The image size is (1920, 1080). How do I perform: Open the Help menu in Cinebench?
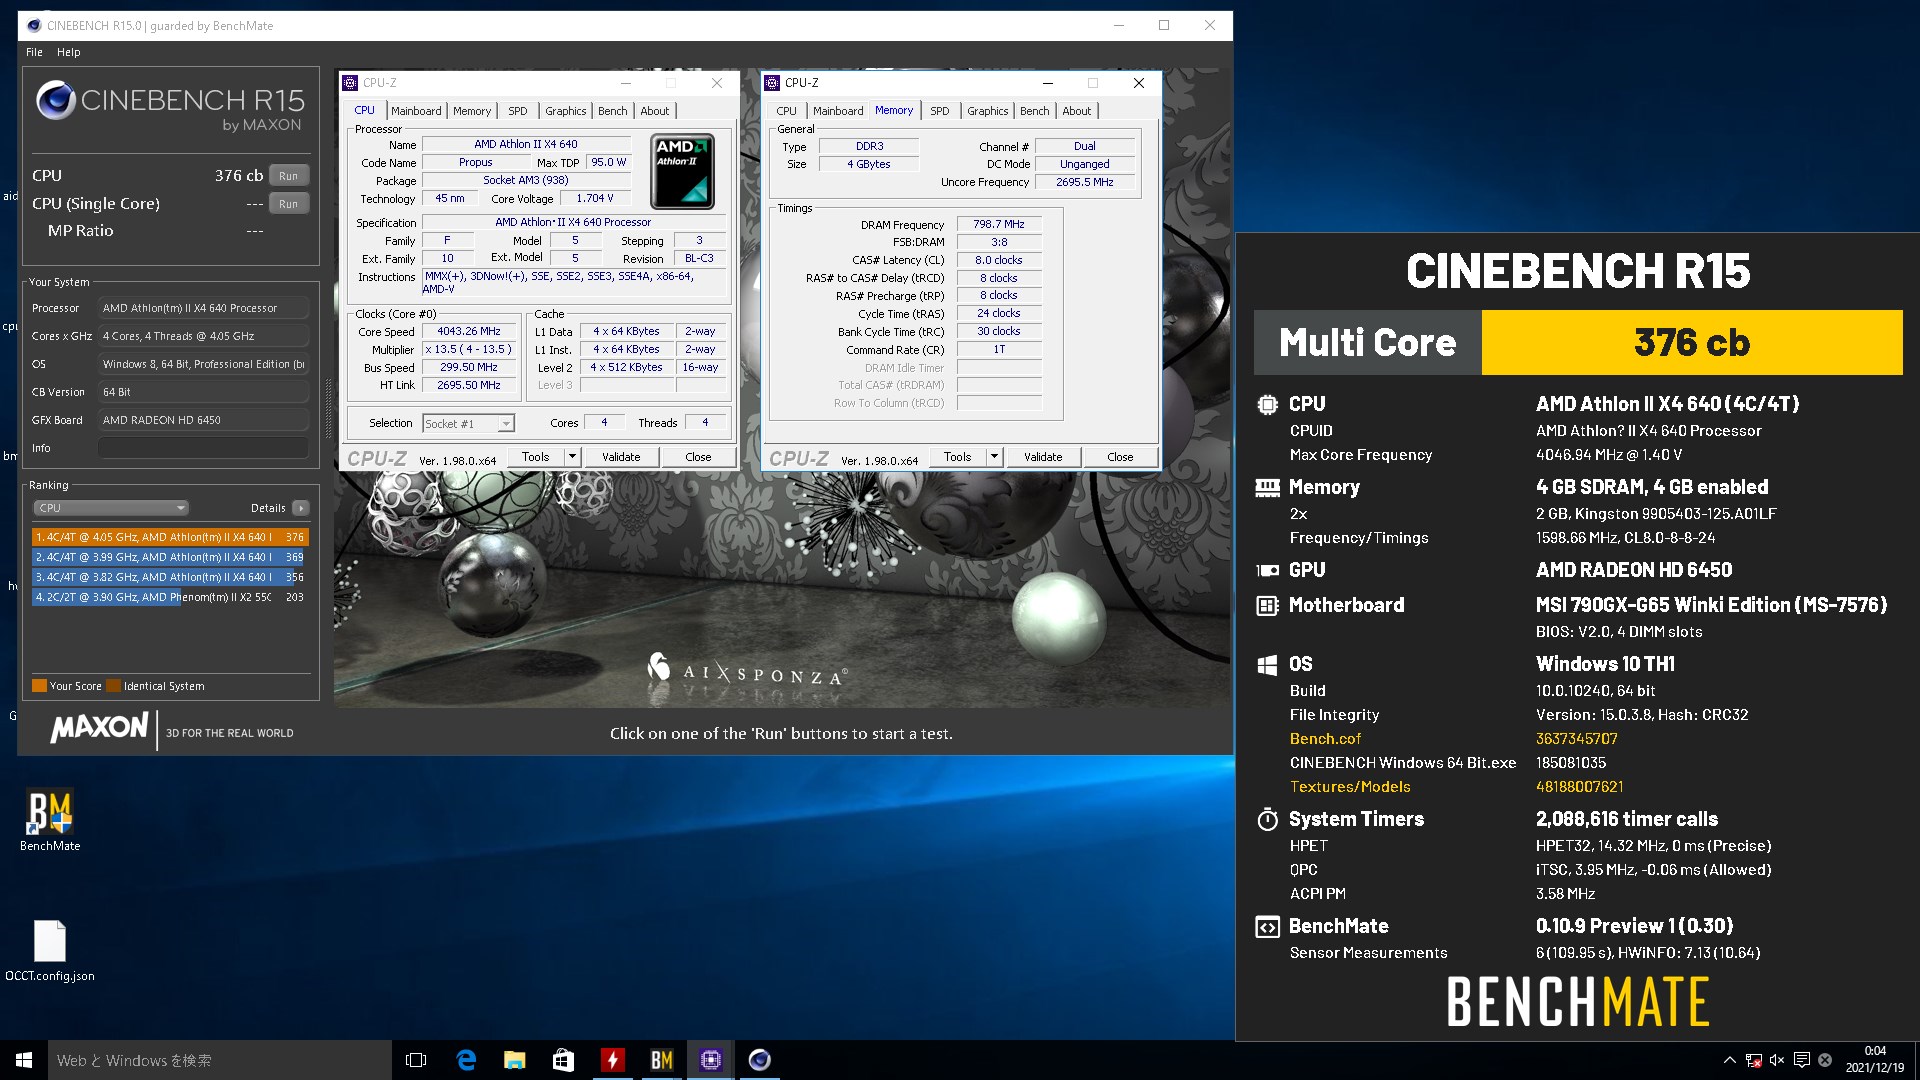coord(68,52)
